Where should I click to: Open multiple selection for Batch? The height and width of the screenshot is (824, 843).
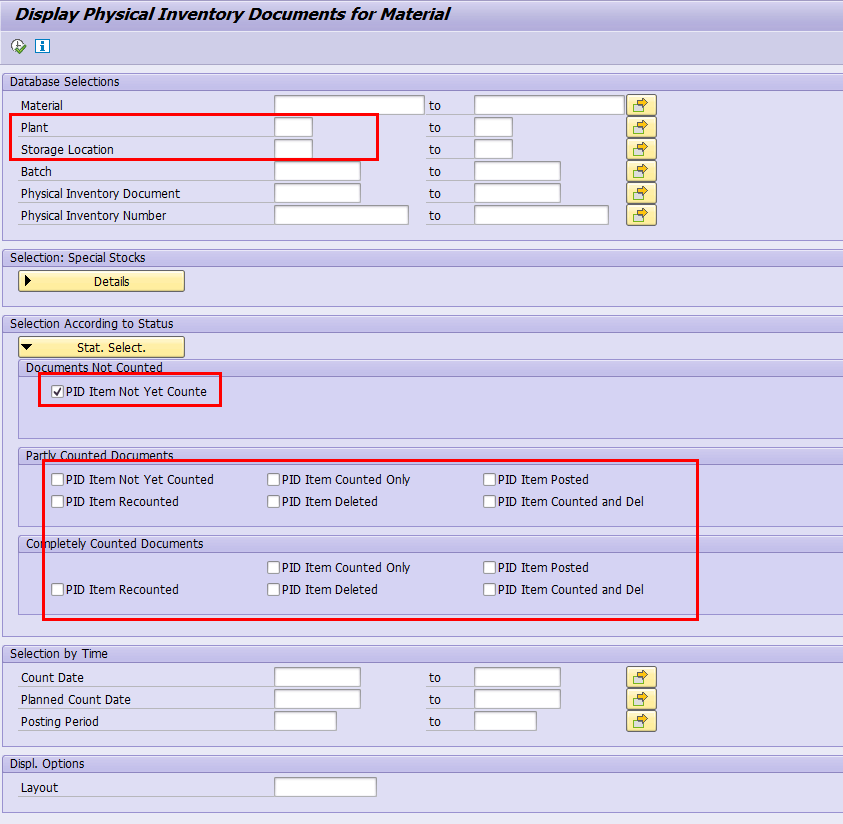640,171
